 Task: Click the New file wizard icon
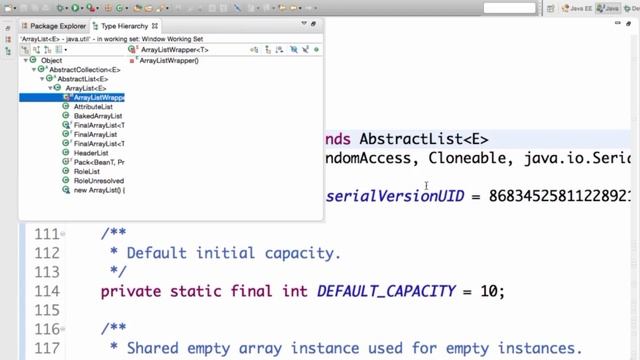(8, 8)
